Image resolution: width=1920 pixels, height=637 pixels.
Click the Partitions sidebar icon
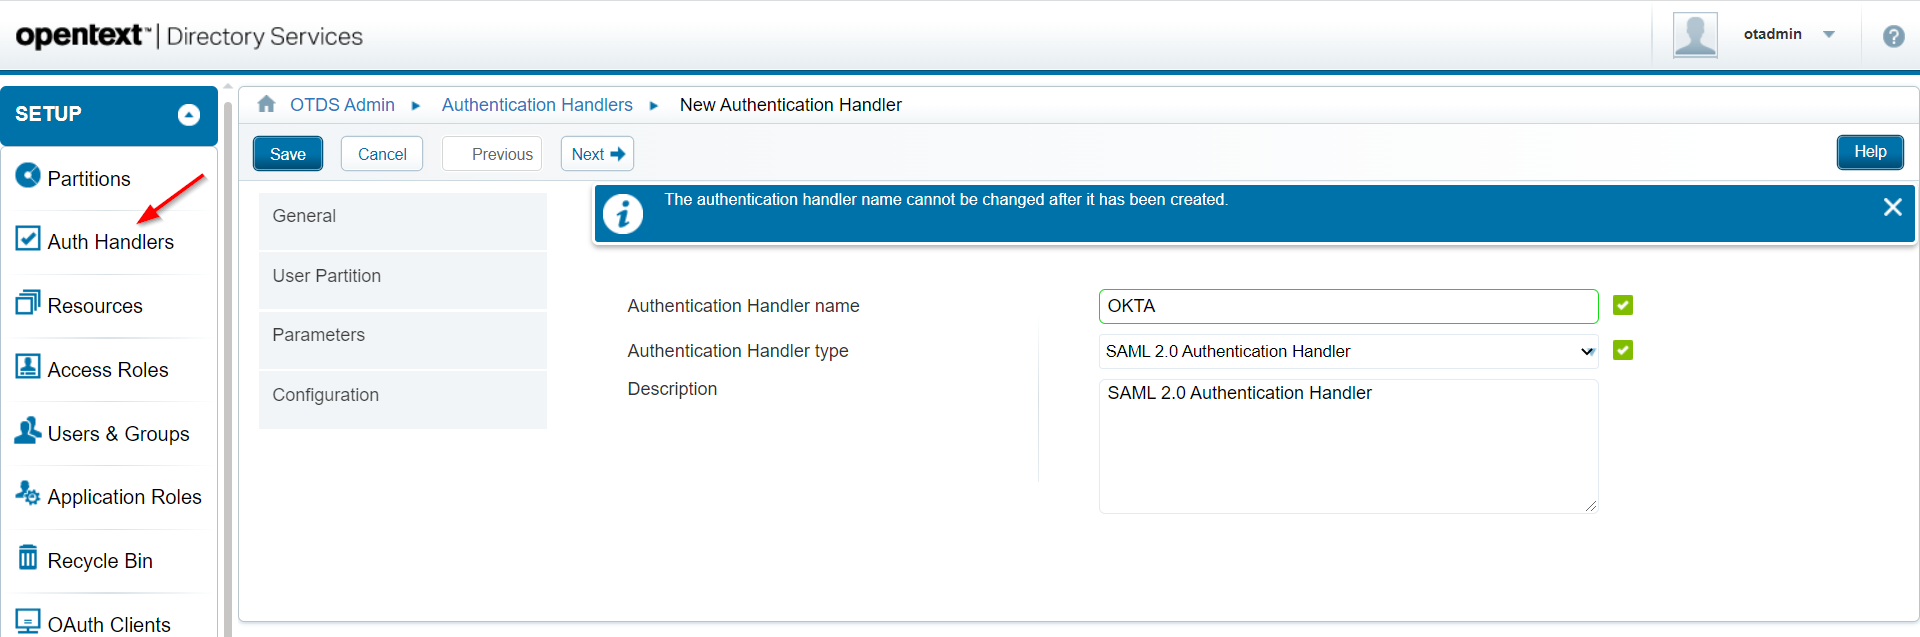(x=28, y=176)
